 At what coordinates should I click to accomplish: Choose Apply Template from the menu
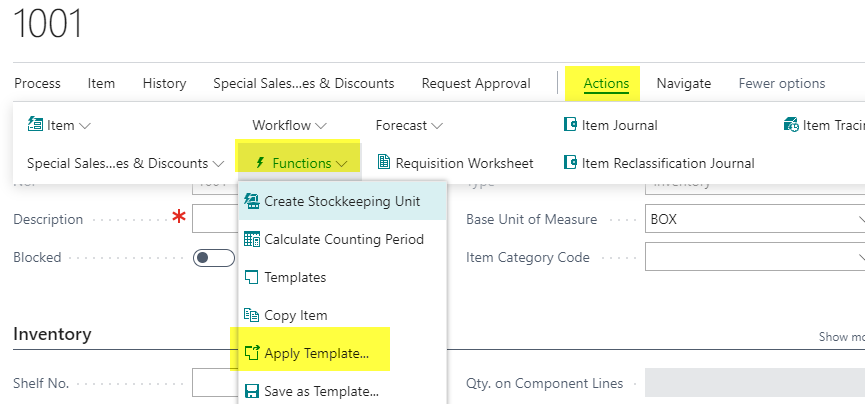click(343, 353)
